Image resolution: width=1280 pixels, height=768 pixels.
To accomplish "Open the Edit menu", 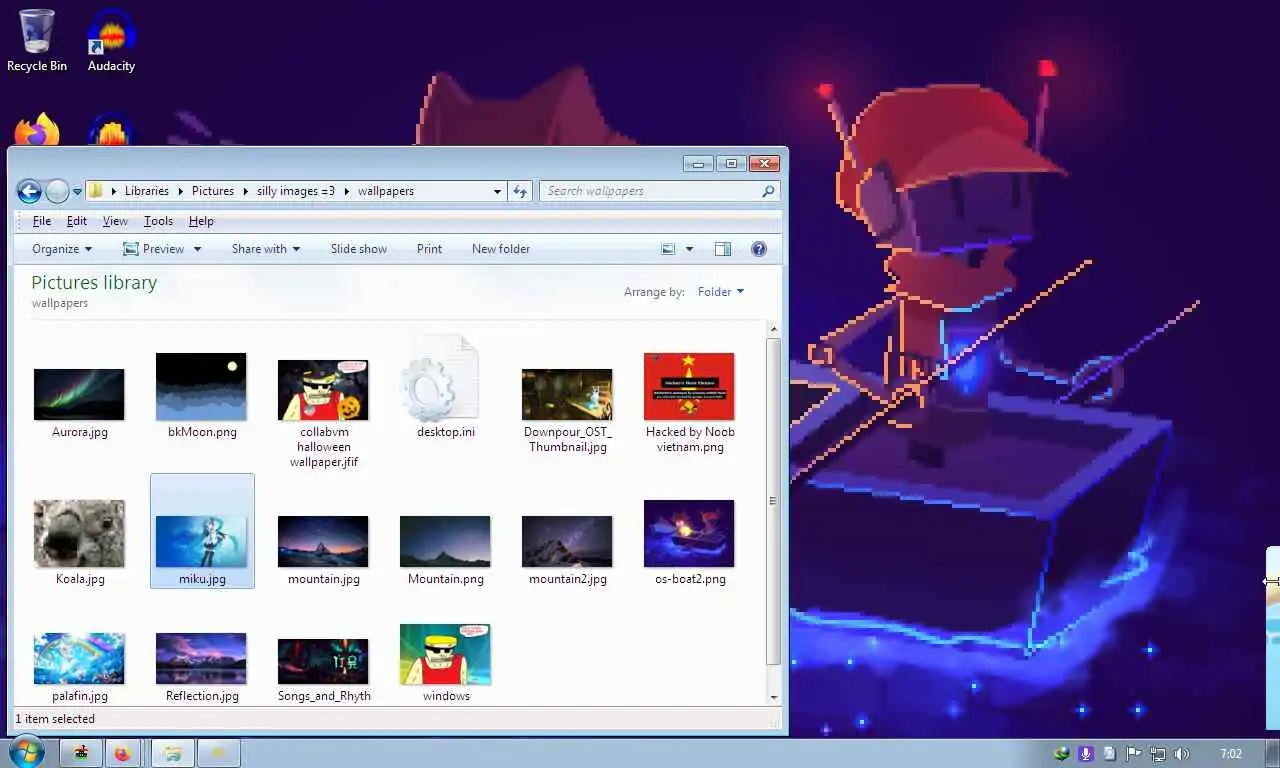I will 77,221.
